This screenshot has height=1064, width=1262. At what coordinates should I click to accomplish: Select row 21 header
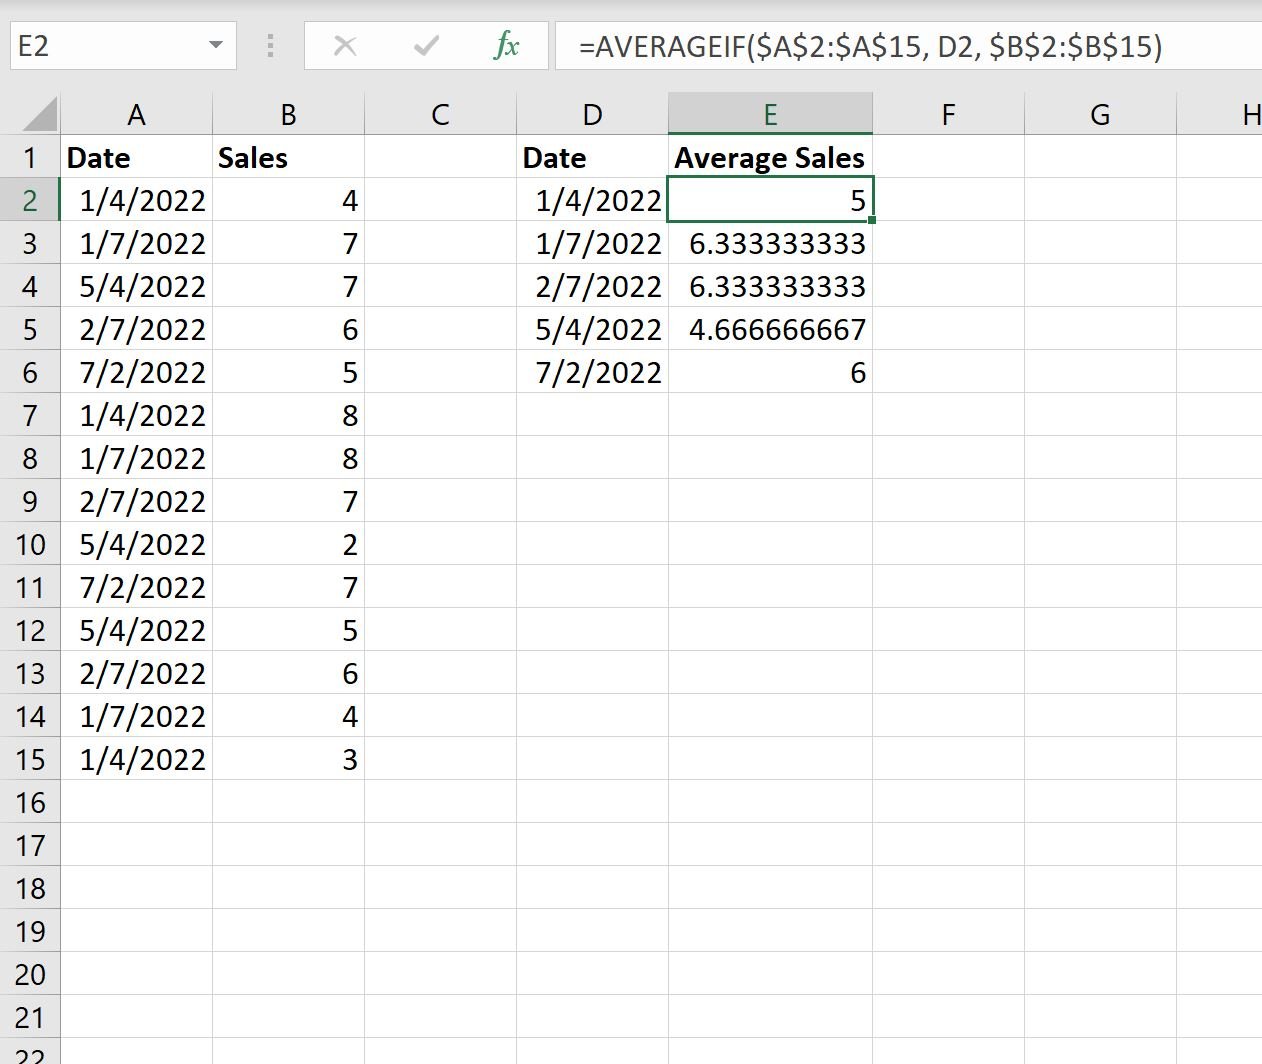(x=30, y=1017)
